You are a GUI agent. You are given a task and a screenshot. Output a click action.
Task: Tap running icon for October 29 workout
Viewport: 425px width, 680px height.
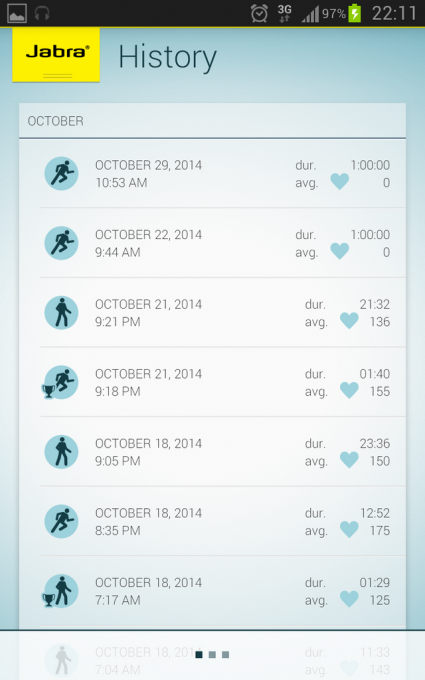coord(62,173)
